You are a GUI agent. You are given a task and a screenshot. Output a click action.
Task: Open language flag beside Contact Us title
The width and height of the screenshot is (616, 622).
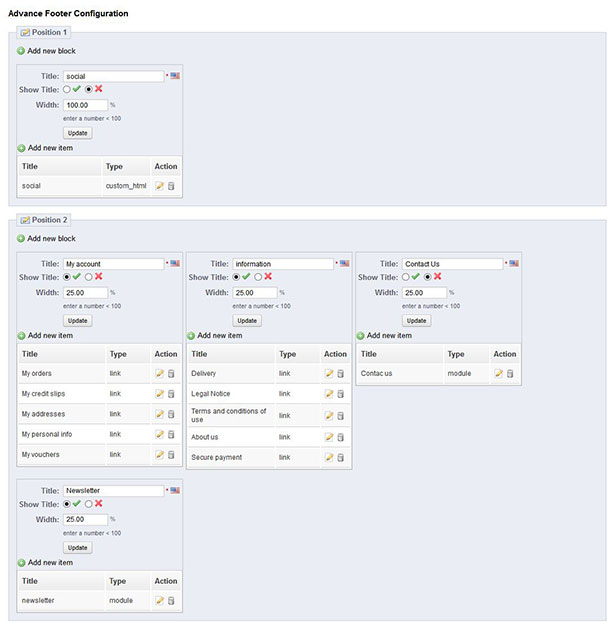click(514, 263)
